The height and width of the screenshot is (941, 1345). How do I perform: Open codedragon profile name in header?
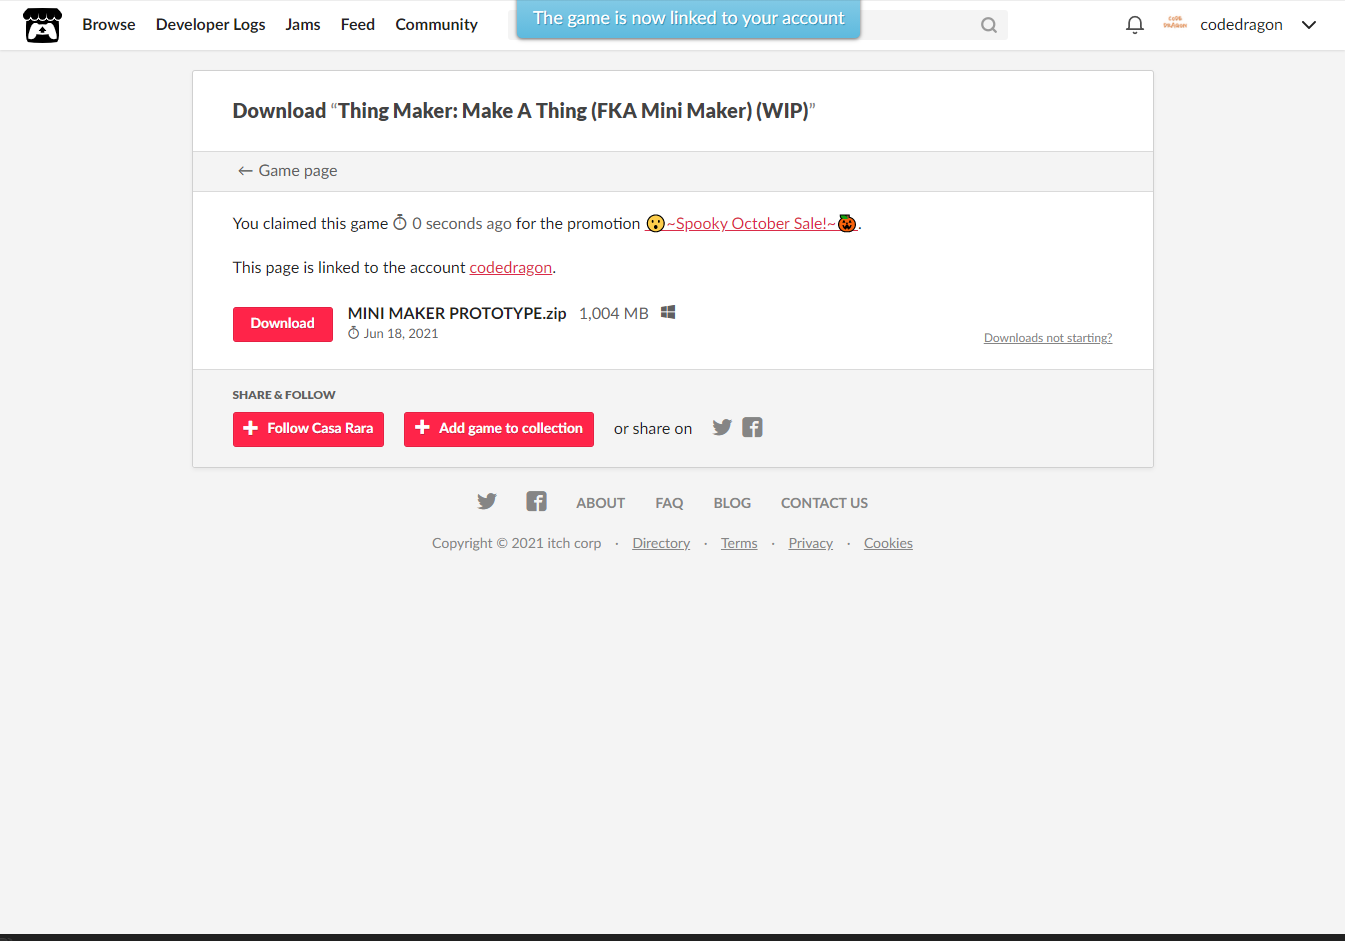pyautogui.click(x=1241, y=25)
